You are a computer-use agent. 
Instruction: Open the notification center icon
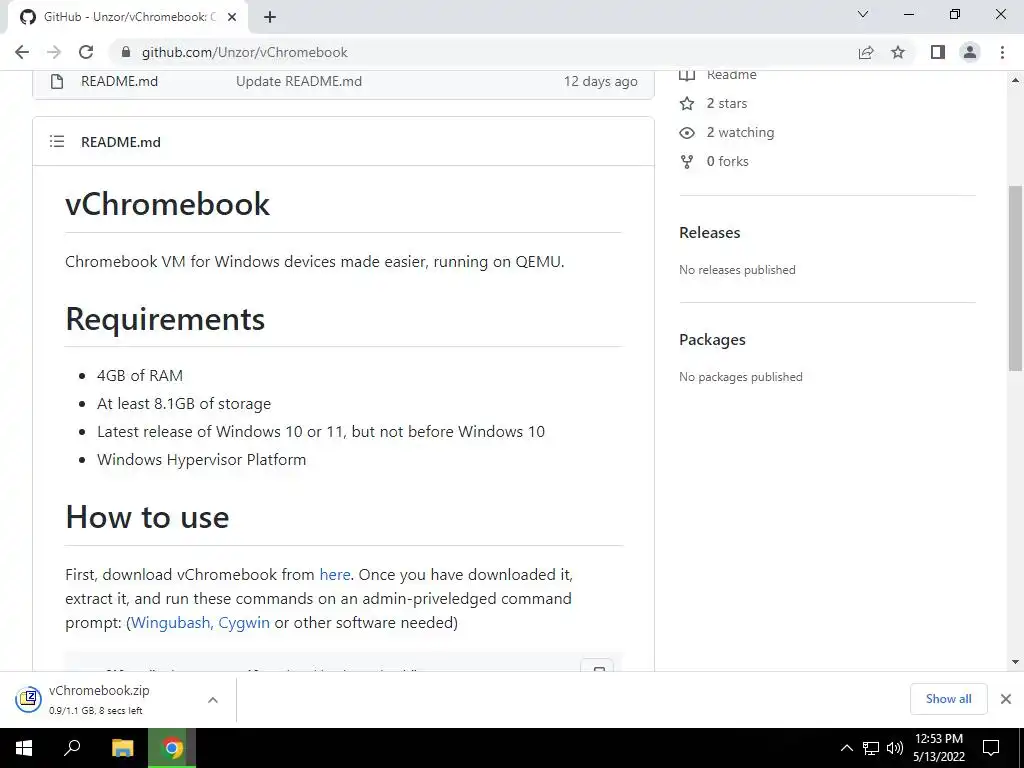pyautogui.click(x=991, y=748)
